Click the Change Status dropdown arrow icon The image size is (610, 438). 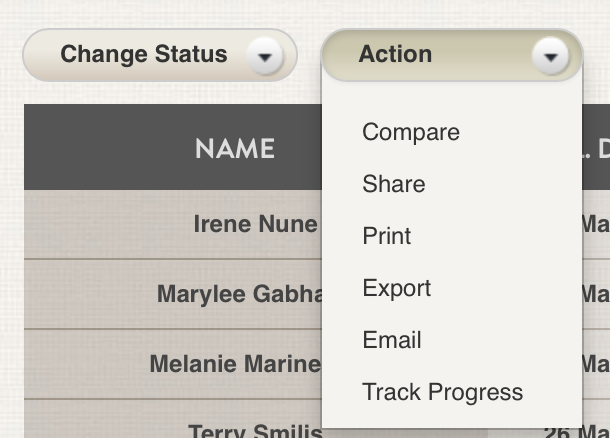click(x=264, y=56)
